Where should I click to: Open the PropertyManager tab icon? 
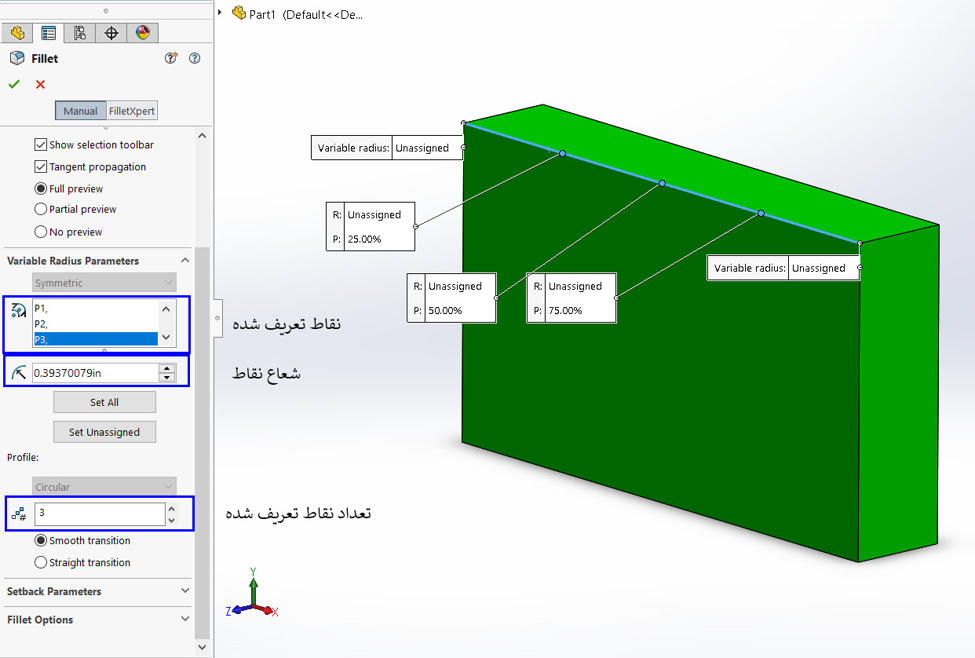(48, 33)
